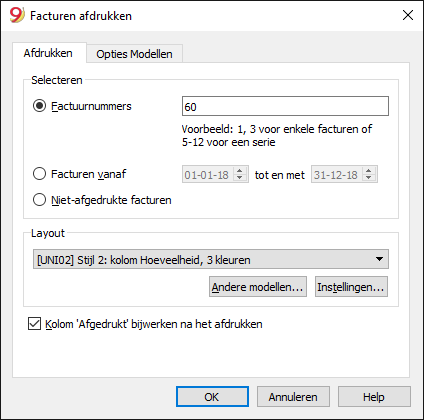
Task: Increase the end date 31-12-18 with up arrow
Action: click(x=369, y=170)
